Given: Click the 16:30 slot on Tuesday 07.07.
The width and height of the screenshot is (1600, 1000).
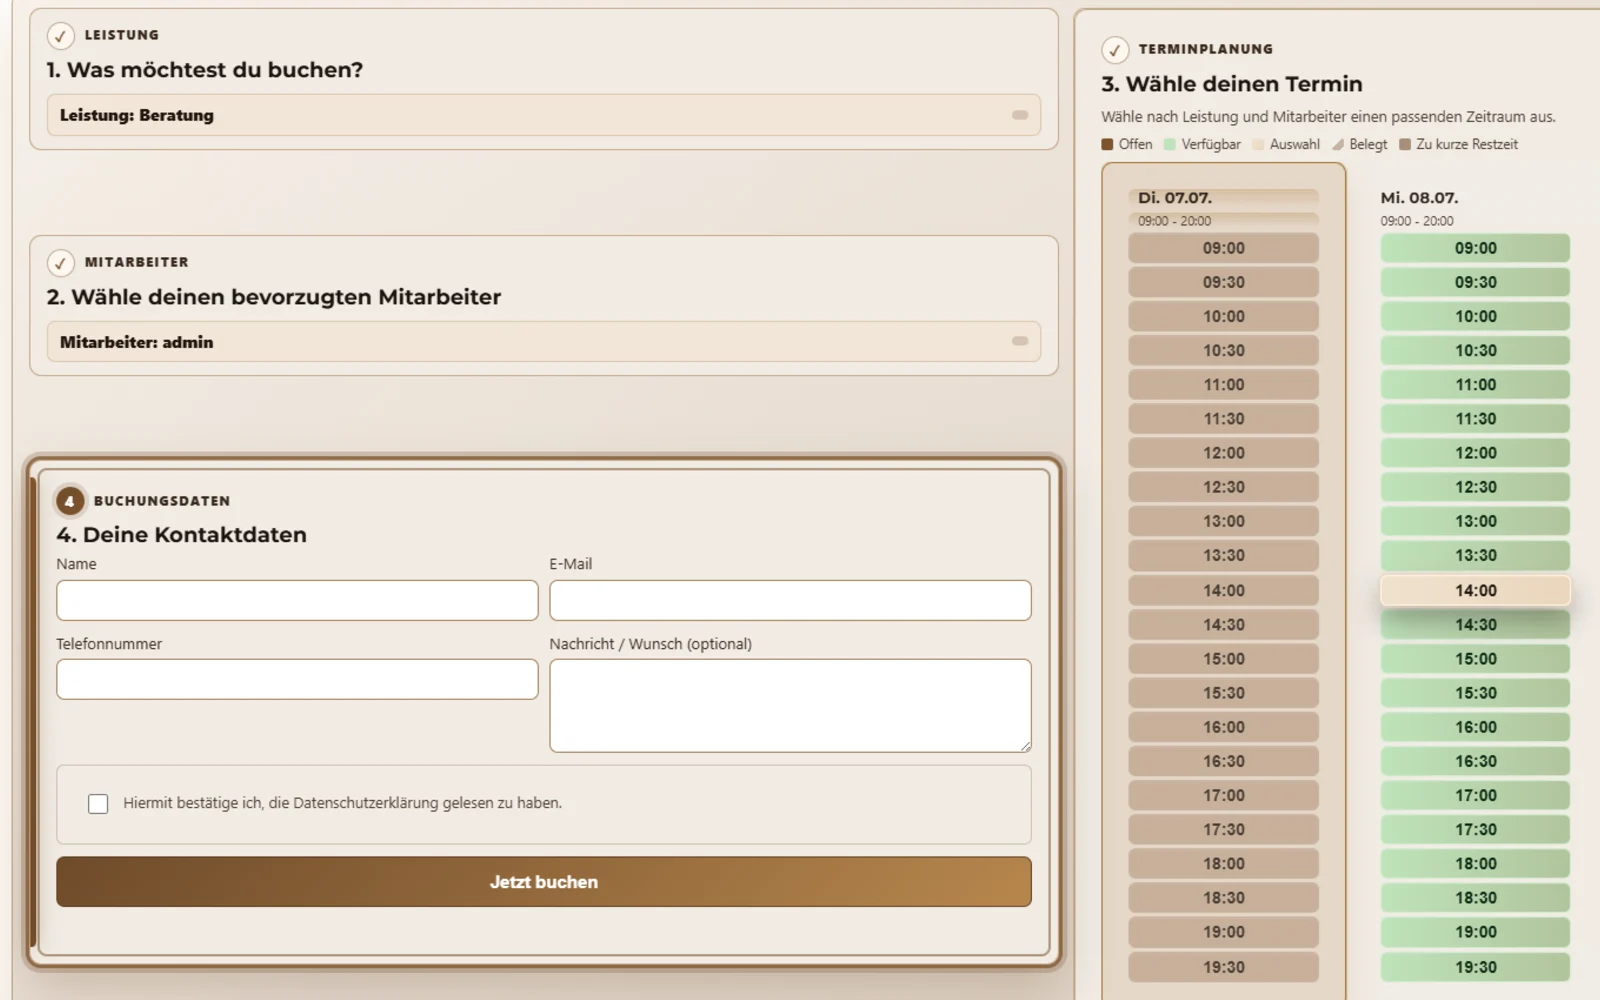Looking at the screenshot, I should [1223, 761].
